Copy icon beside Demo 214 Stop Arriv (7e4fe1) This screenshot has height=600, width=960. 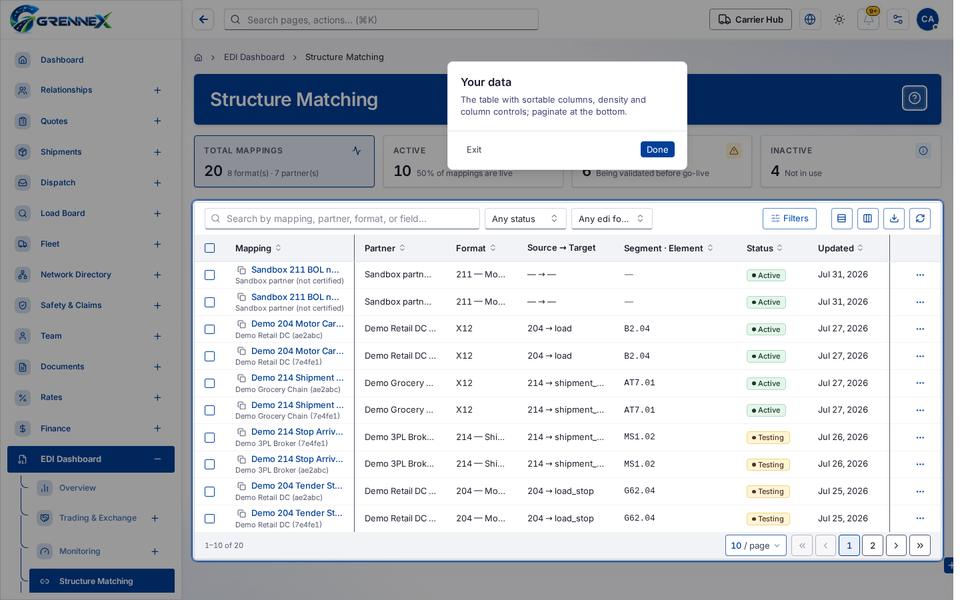242,432
